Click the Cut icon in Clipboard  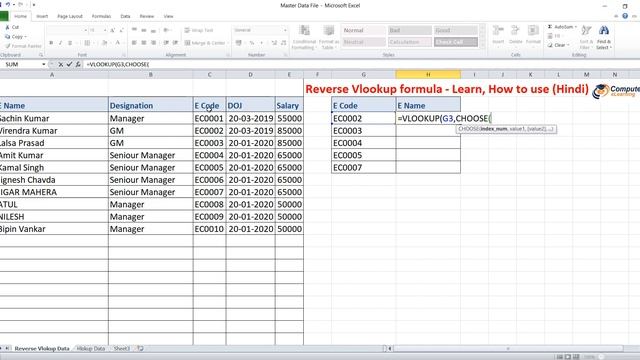click(x=7, y=27)
